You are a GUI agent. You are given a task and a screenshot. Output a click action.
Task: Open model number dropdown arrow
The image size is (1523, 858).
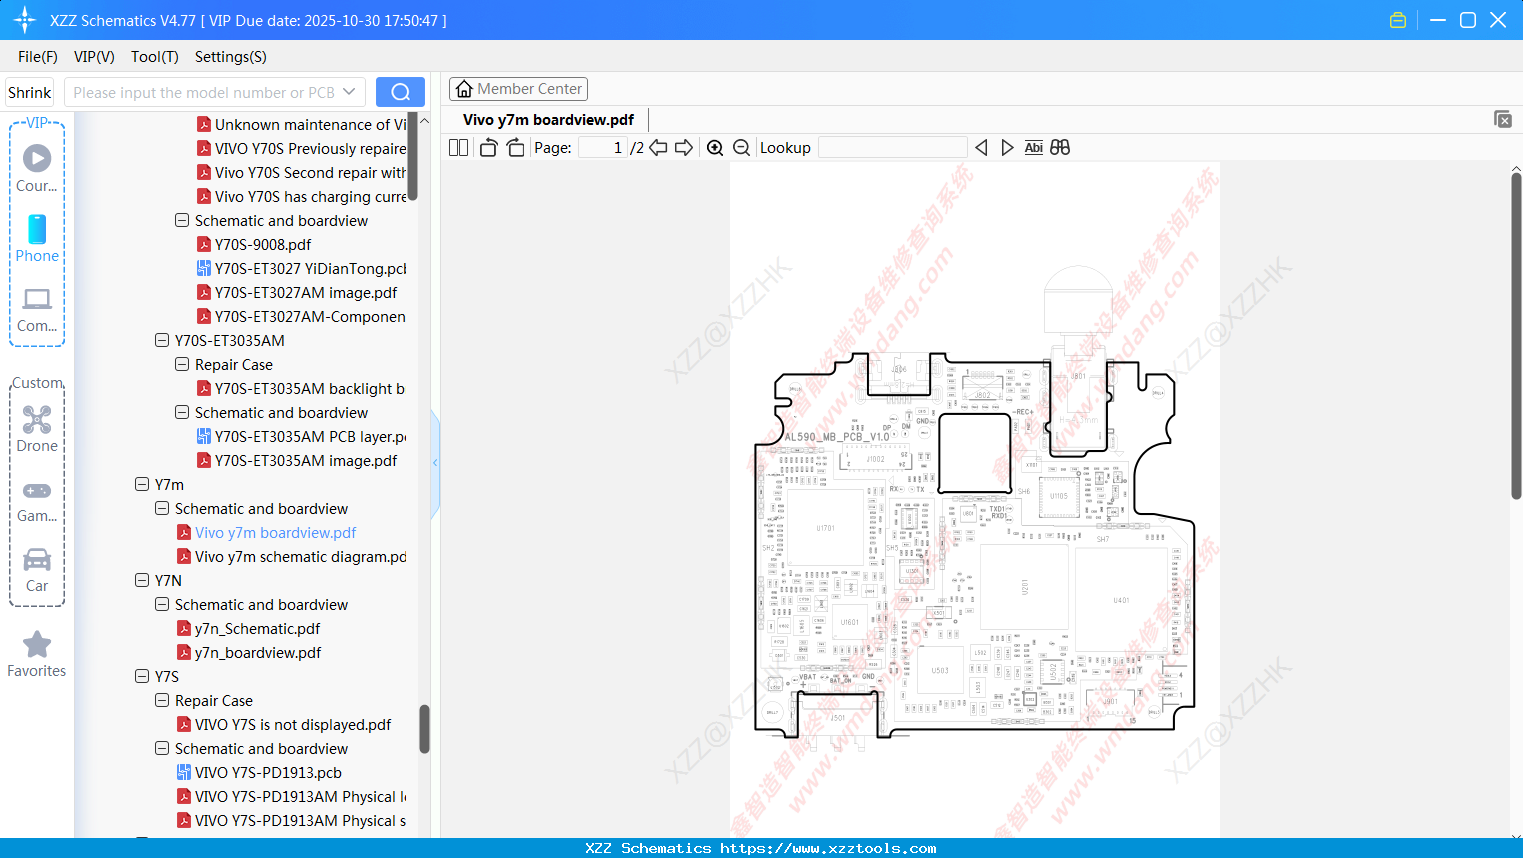349,92
